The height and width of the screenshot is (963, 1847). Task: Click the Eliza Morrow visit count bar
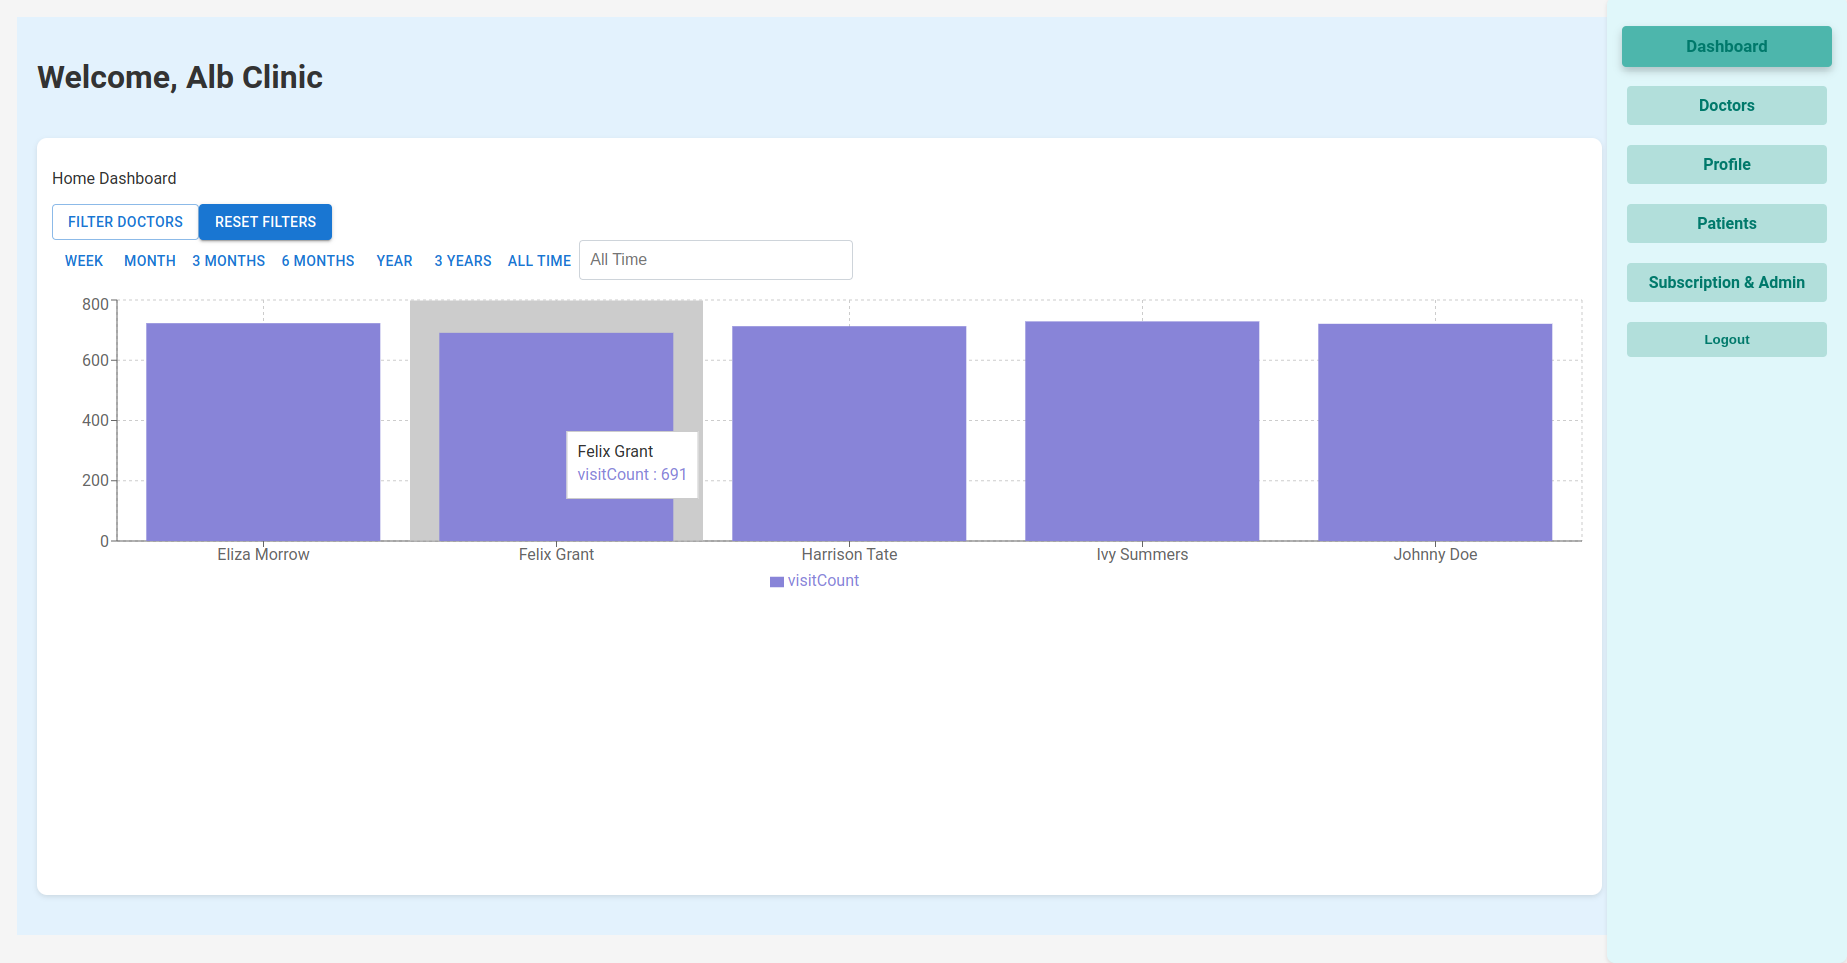click(263, 432)
